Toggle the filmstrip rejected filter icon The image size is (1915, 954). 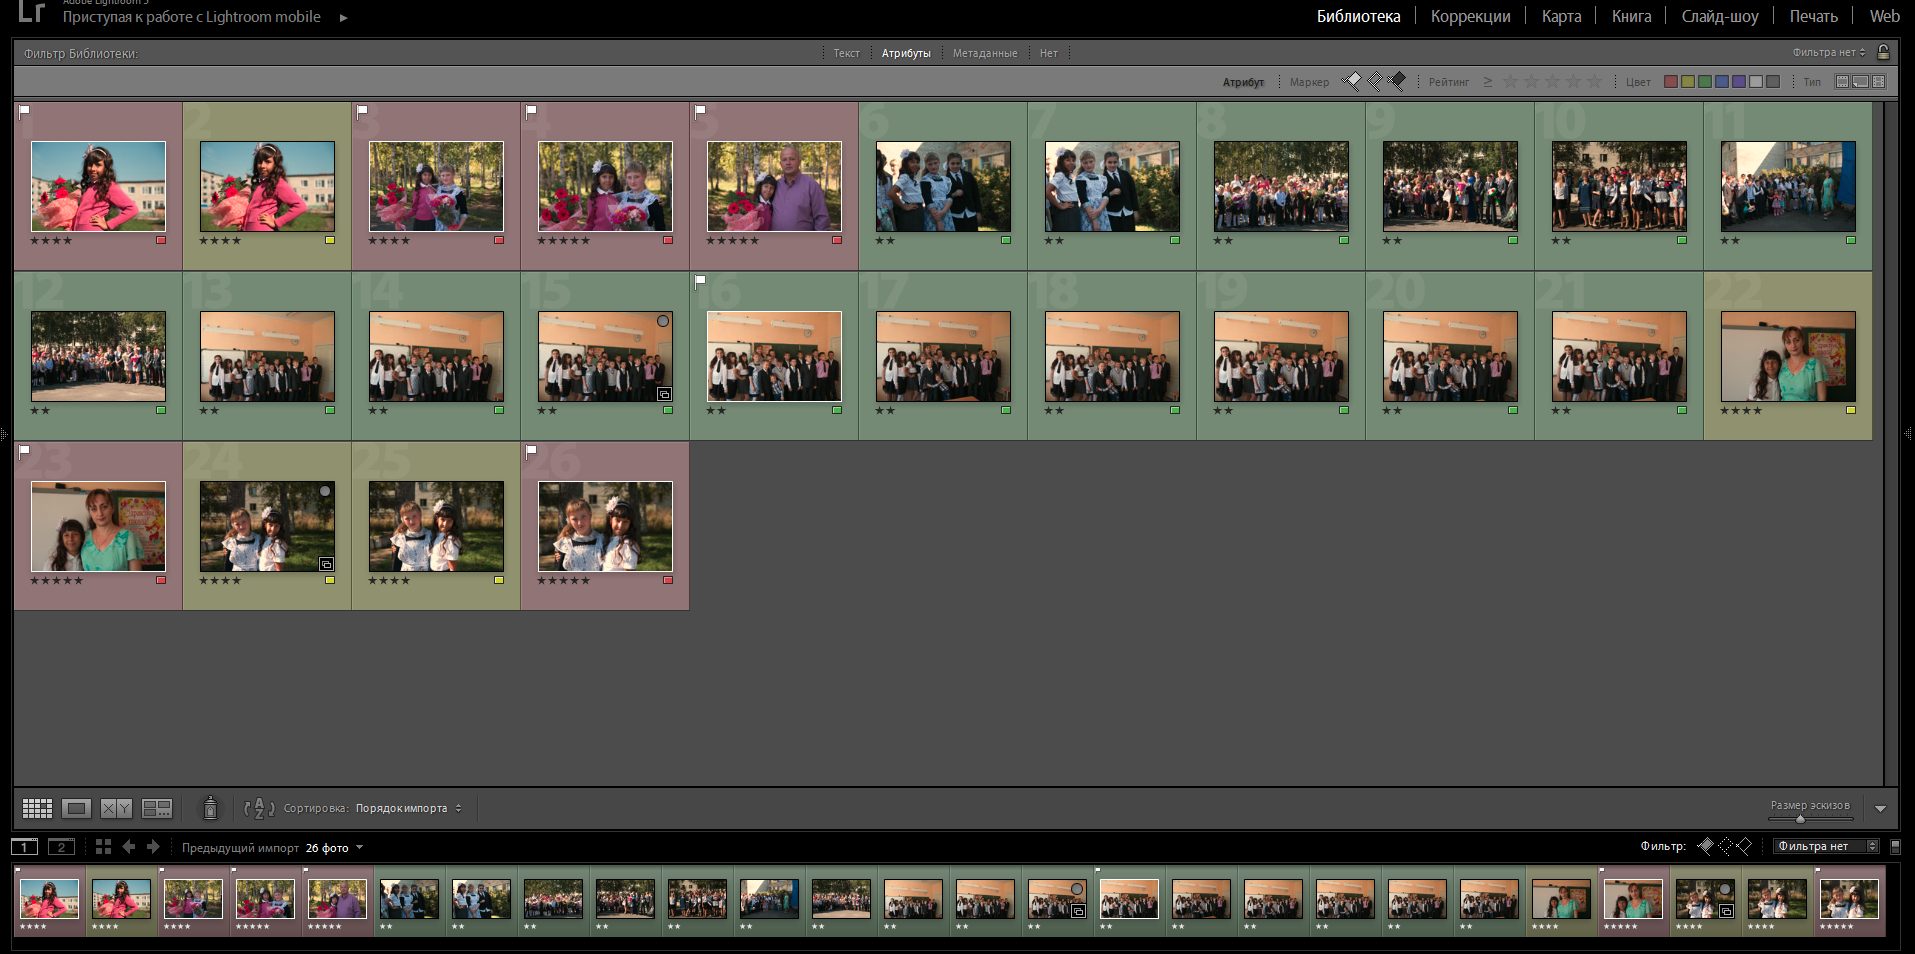click(x=1744, y=846)
